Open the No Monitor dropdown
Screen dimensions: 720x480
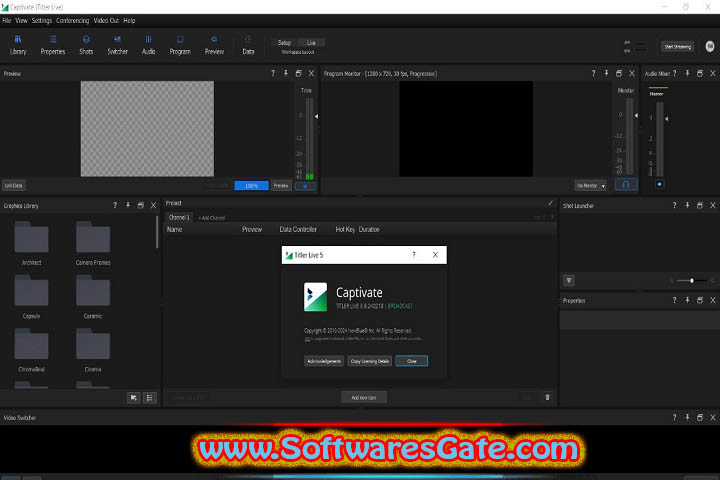click(591, 186)
